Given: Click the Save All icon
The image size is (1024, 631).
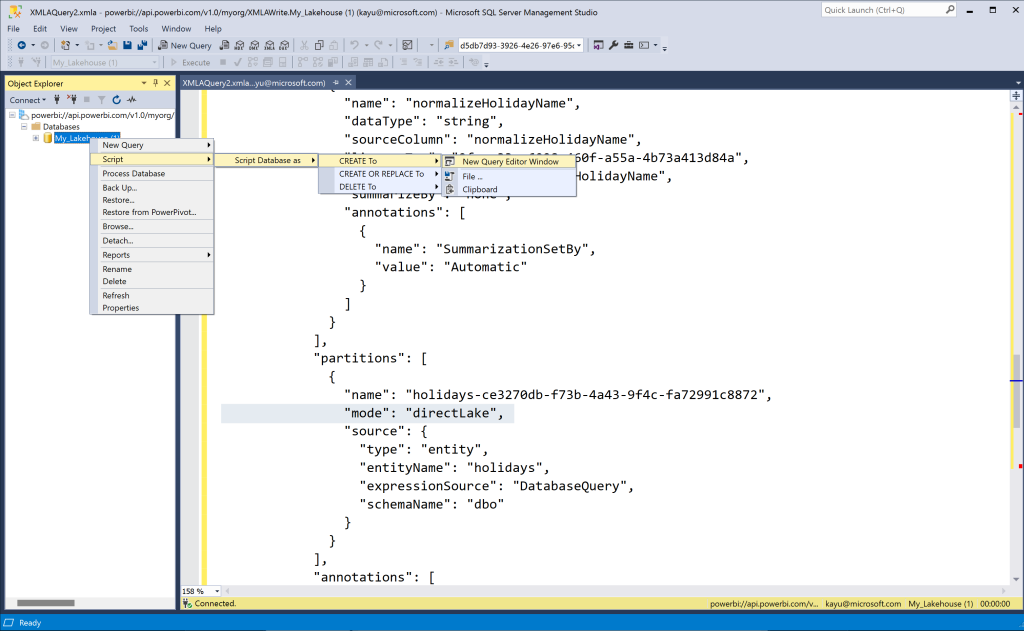Looking at the screenshot, I should [142, 45].
